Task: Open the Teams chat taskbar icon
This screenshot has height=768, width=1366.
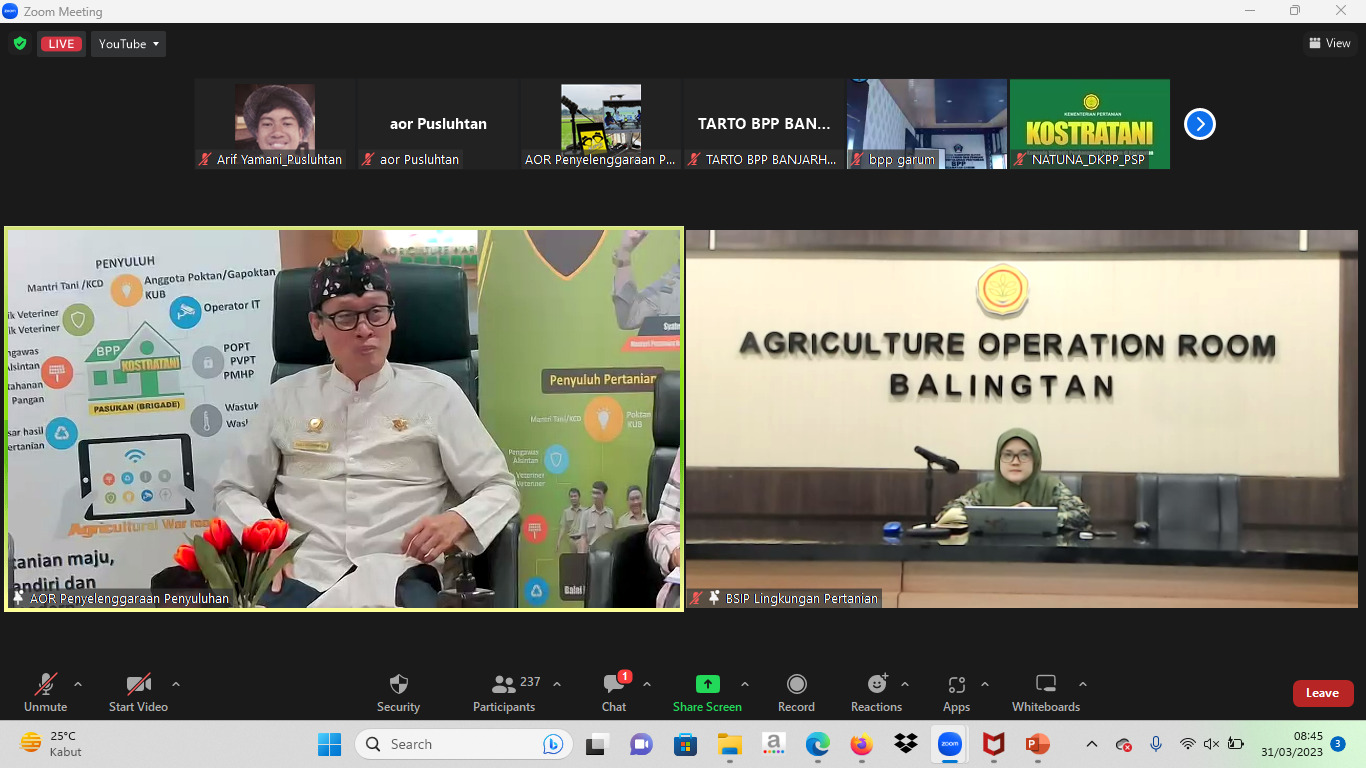Action: [641, 744]
